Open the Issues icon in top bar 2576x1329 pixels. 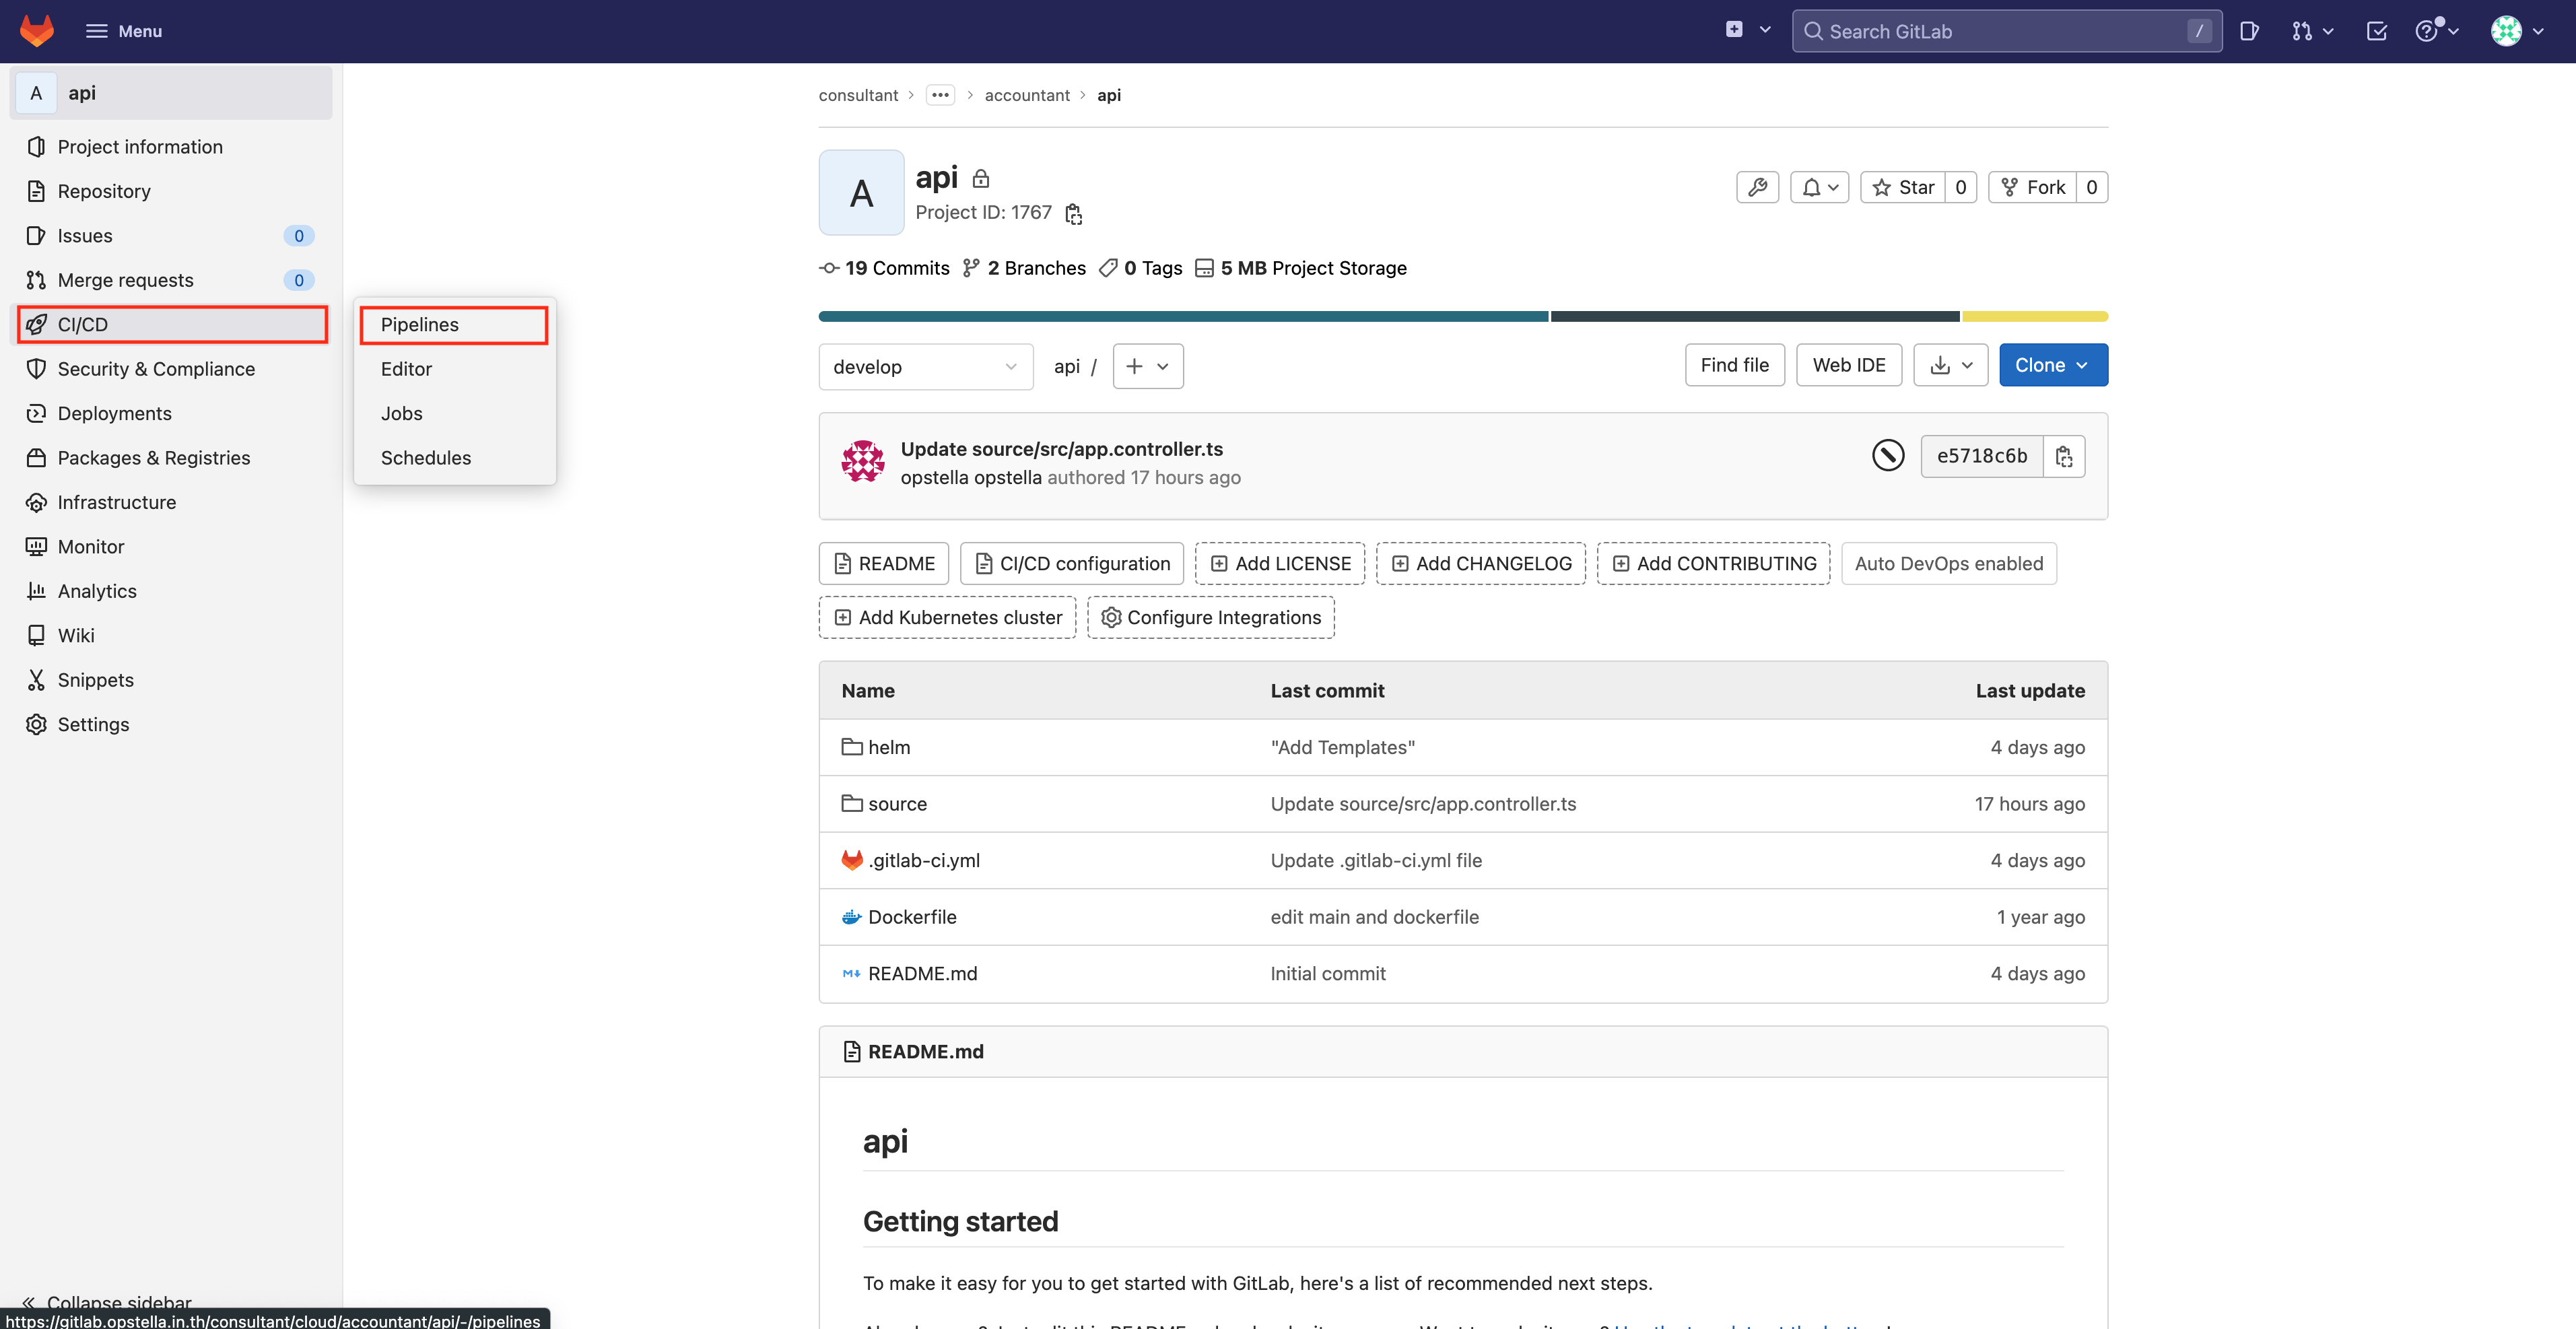pyautogui.click(x=2249, y=31)
